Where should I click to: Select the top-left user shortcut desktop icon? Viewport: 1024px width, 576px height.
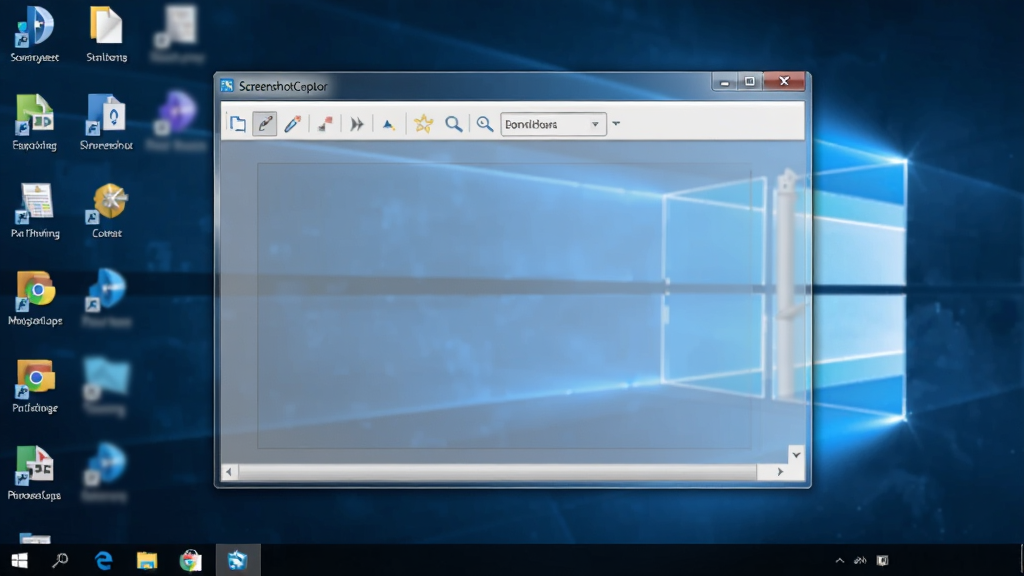(35, 34)
